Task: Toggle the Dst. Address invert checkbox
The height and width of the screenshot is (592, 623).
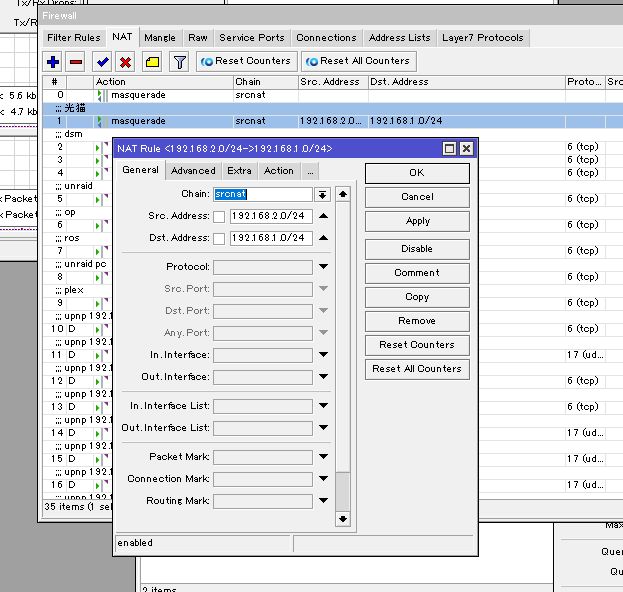Action: [219, 238]
